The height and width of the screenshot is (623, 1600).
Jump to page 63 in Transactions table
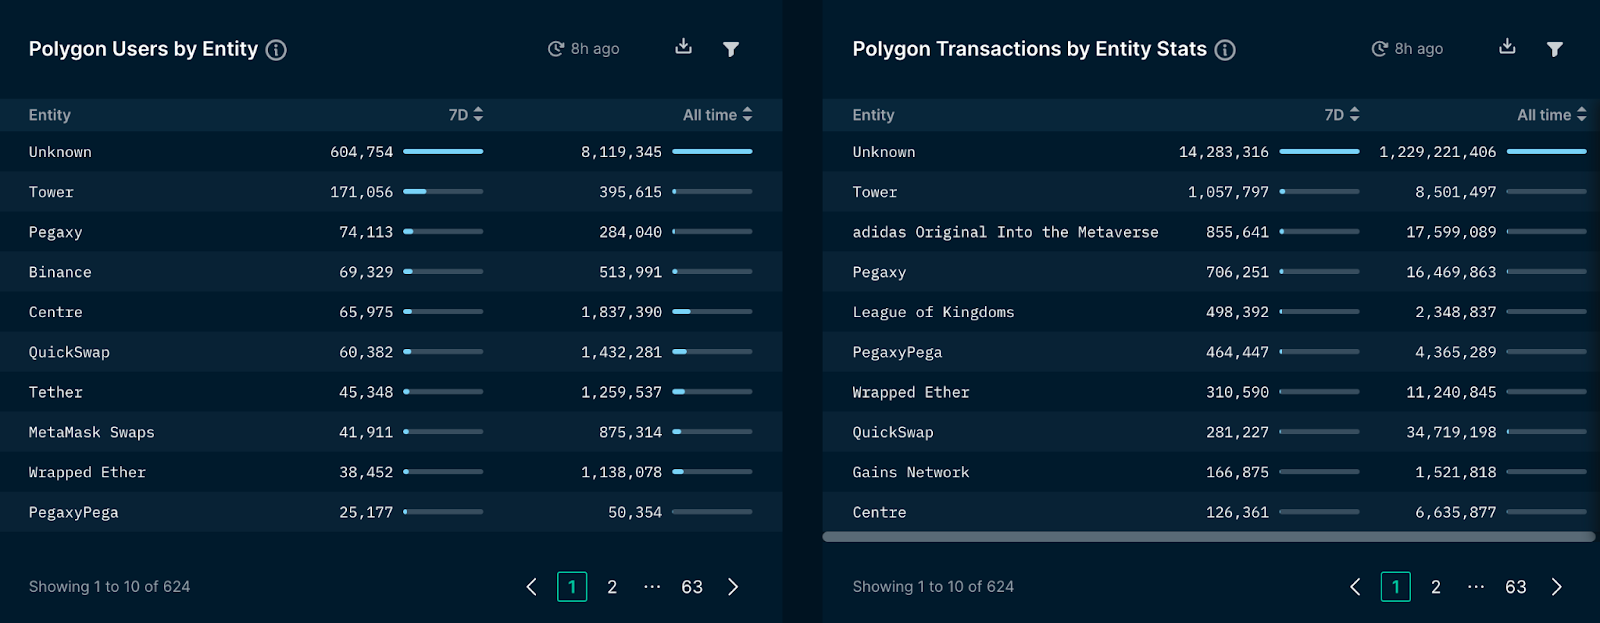[1516, 587]
